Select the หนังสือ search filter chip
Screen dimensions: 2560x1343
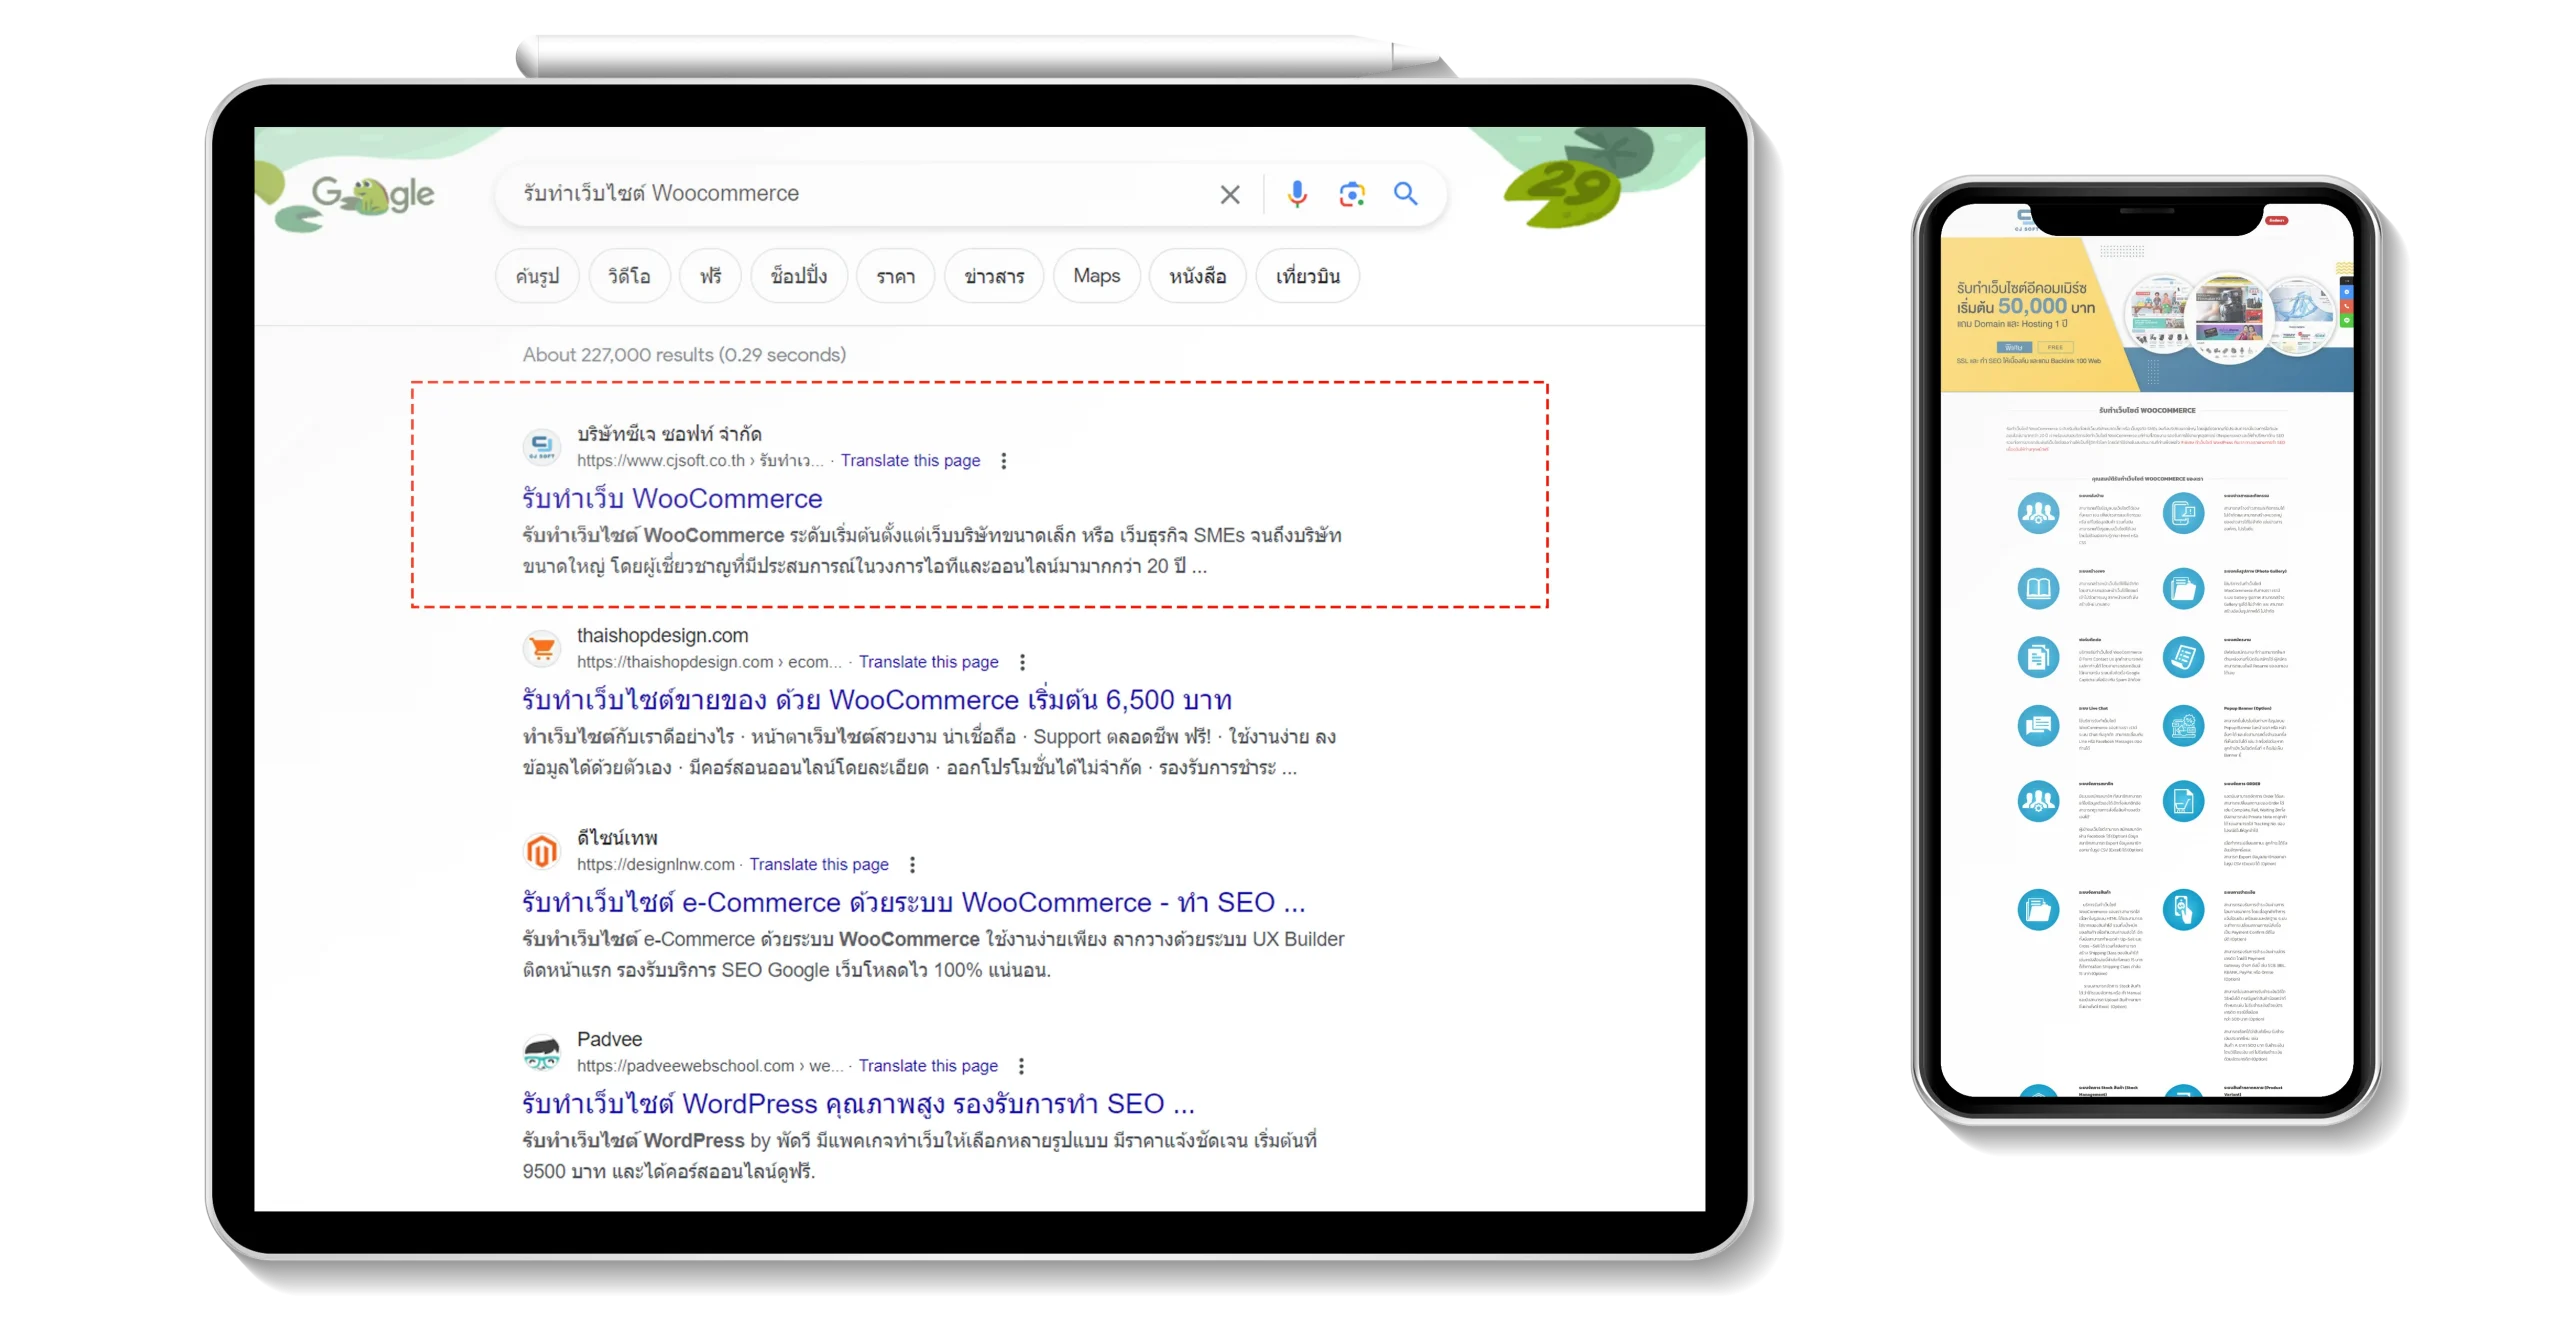tap(1197, 276)
